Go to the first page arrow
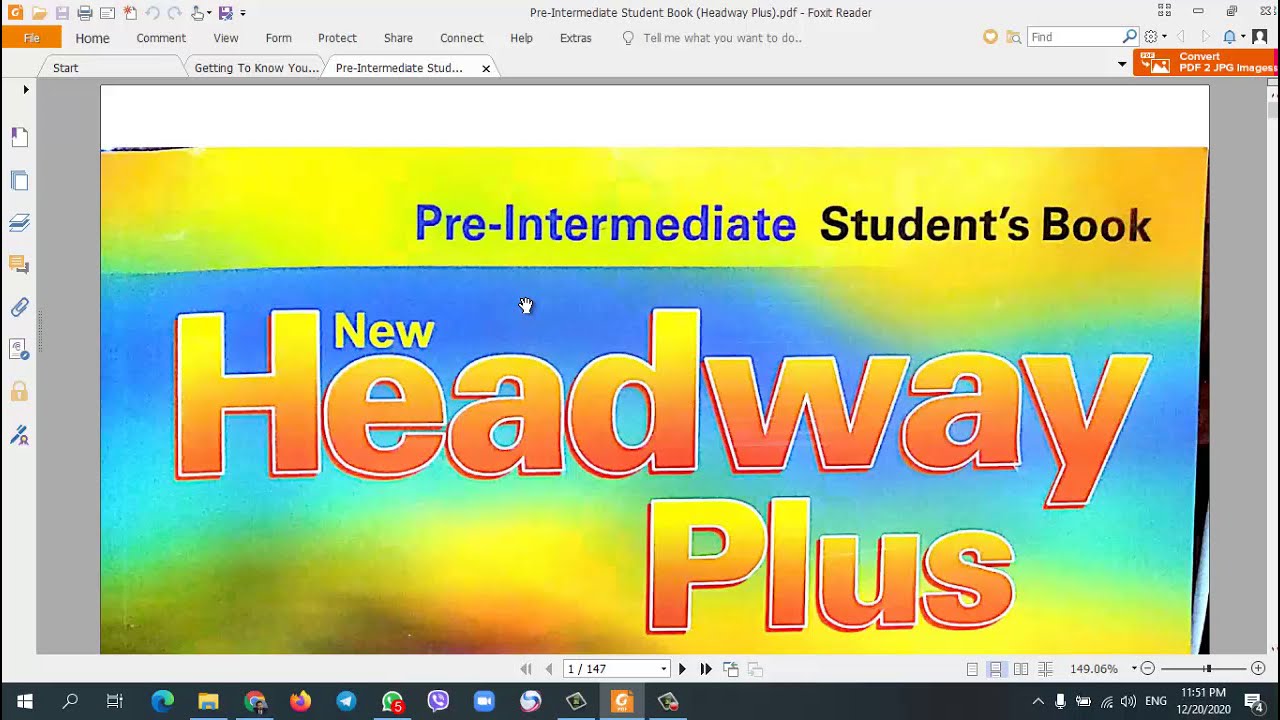The height and width of the screenshot is (720, 1280). [x=526, y=669]
